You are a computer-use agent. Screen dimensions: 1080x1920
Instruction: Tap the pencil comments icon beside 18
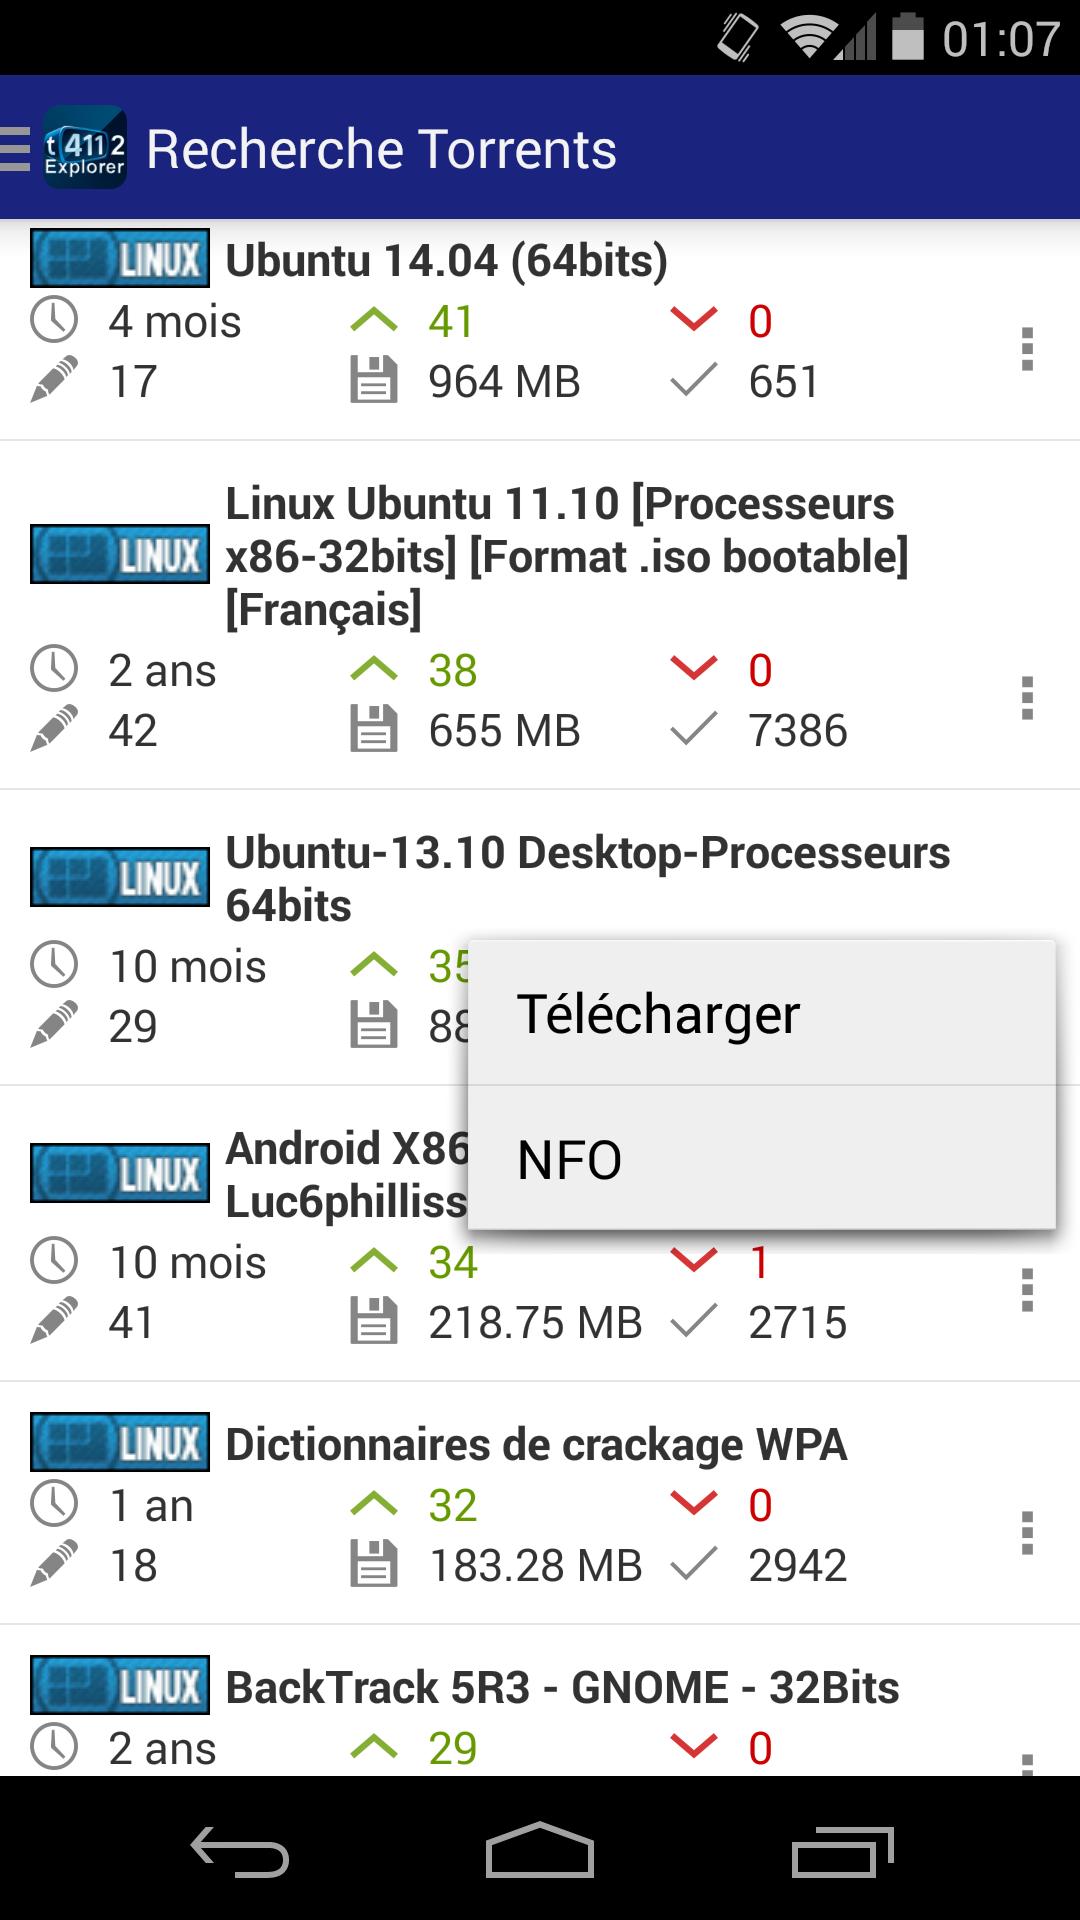54,1565
